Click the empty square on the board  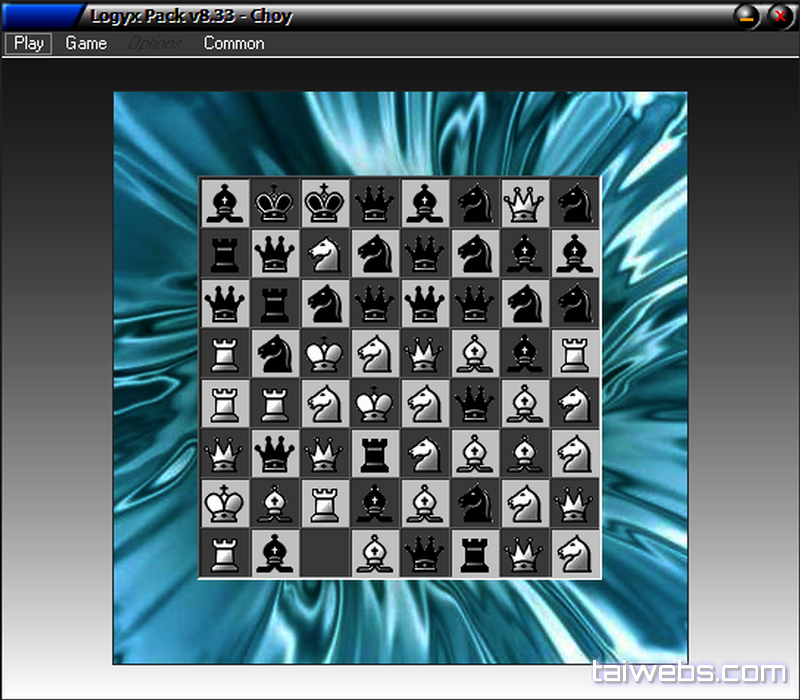tap(325, 552)
